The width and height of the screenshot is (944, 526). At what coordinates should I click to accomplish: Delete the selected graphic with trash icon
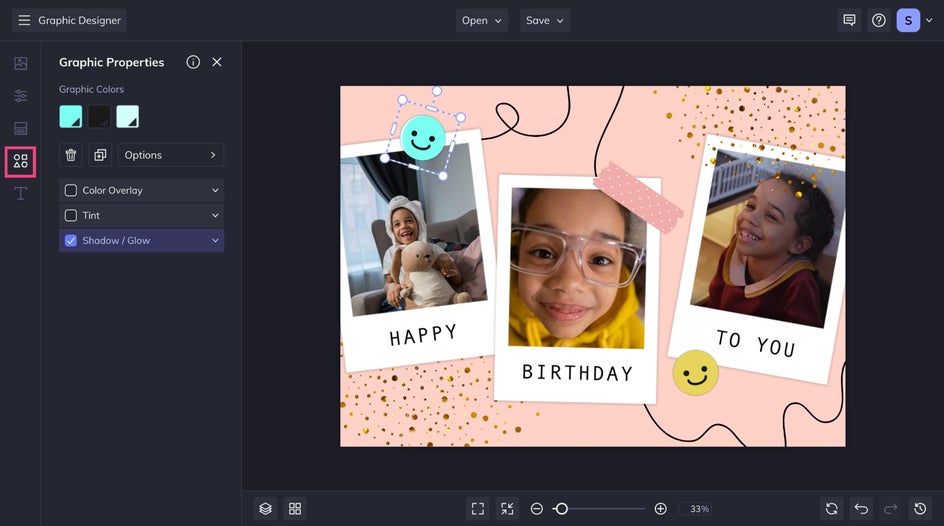point(70,155)
